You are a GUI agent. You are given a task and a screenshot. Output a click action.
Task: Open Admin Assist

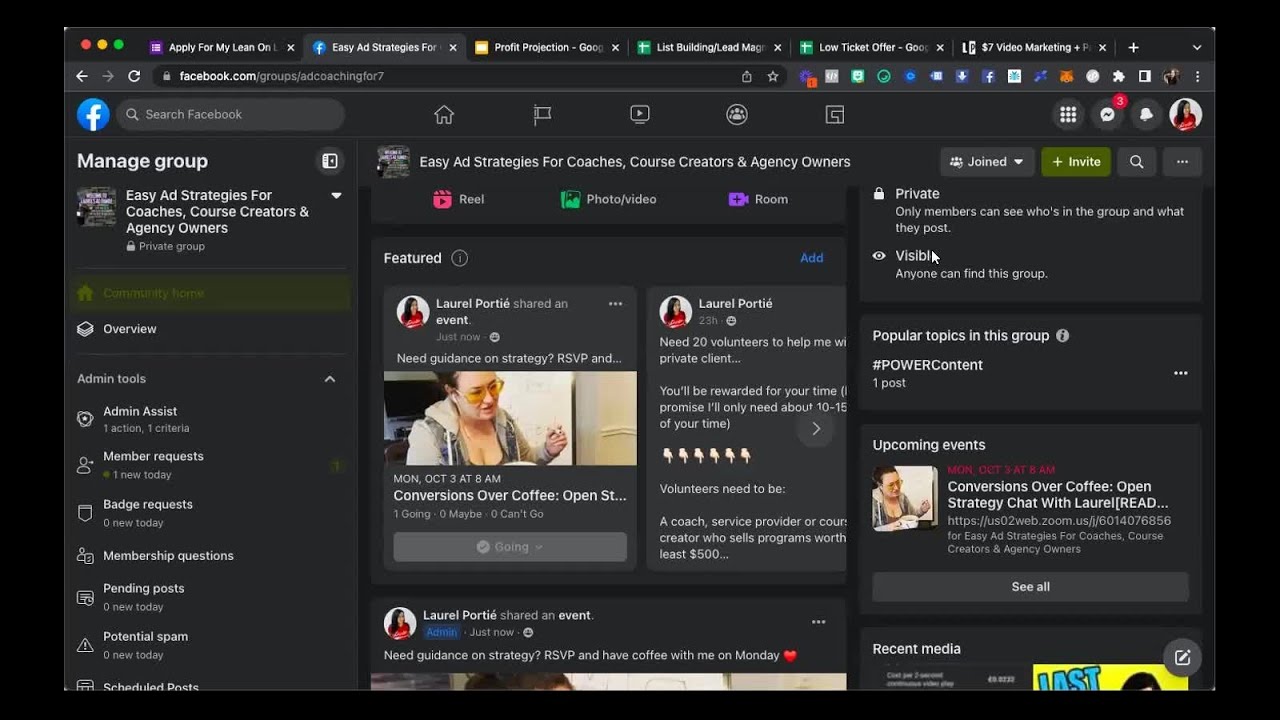pos(210,419)
